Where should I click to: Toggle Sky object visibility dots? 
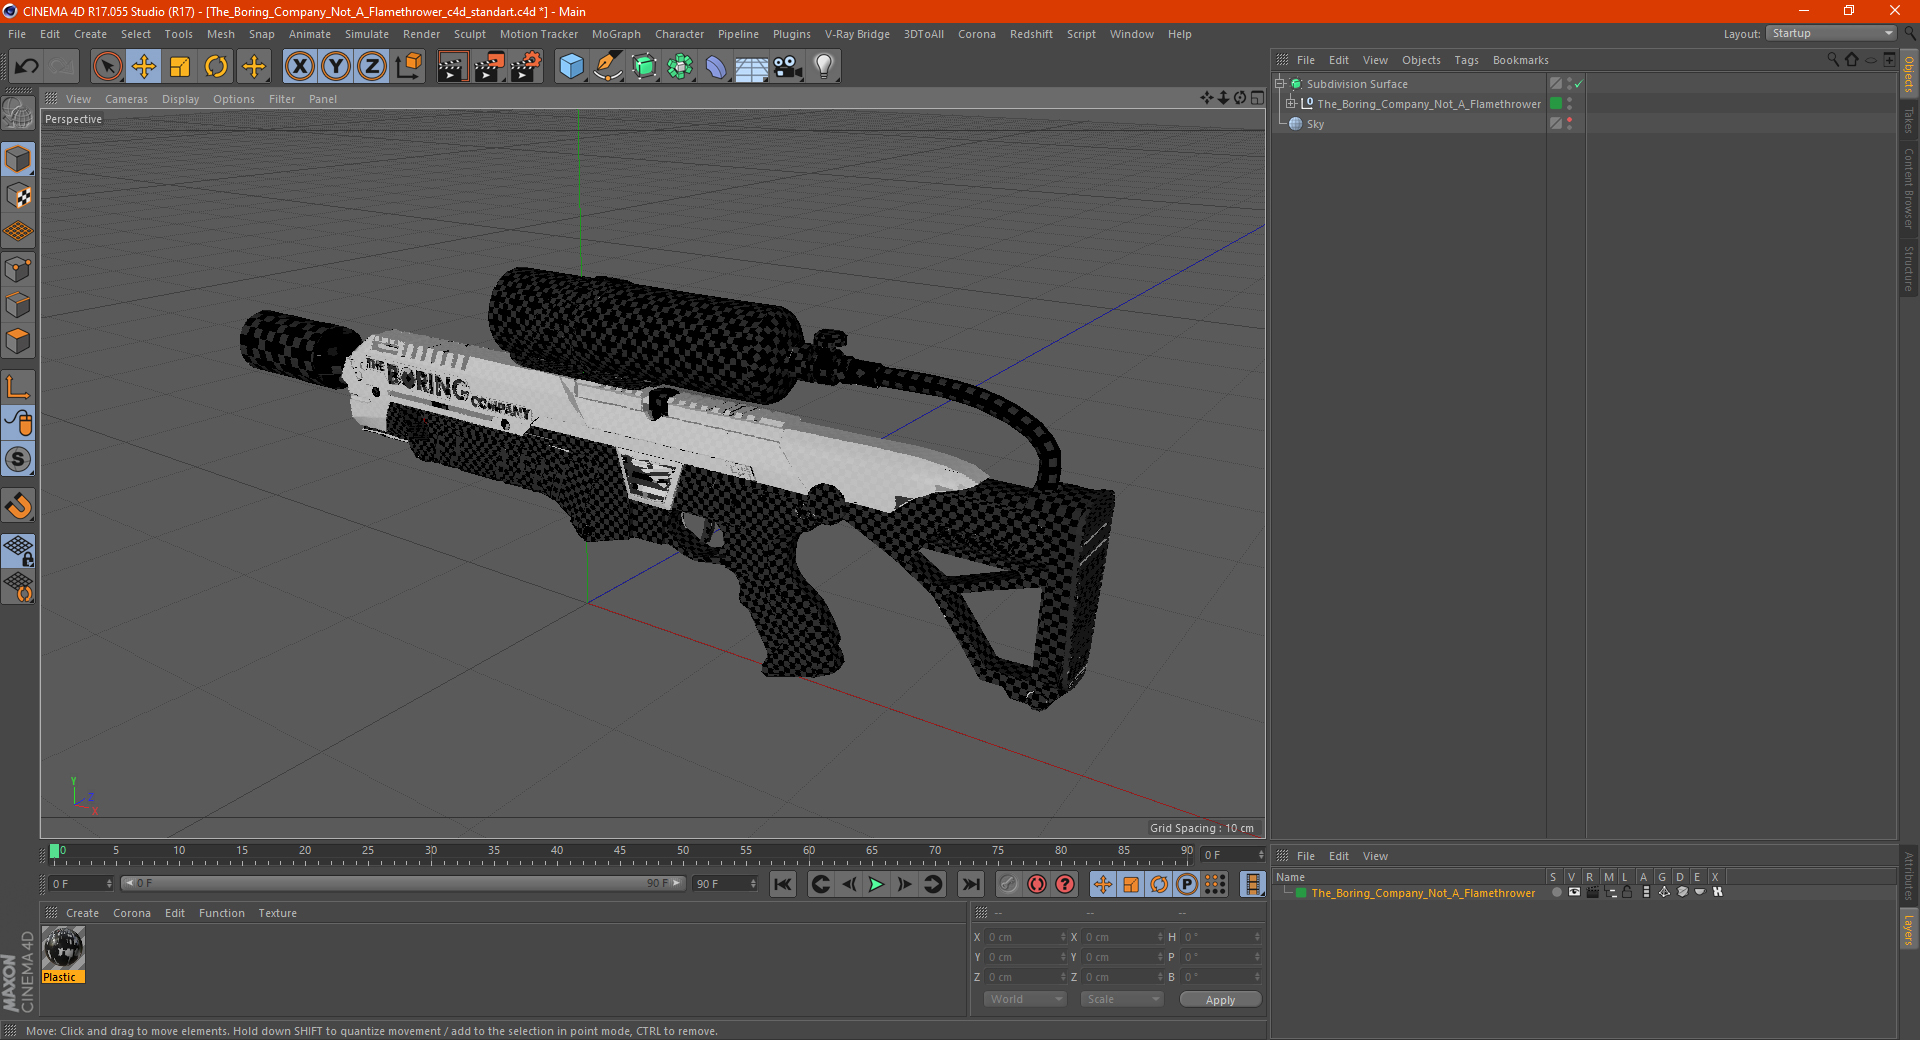(x=1569, y=124)
